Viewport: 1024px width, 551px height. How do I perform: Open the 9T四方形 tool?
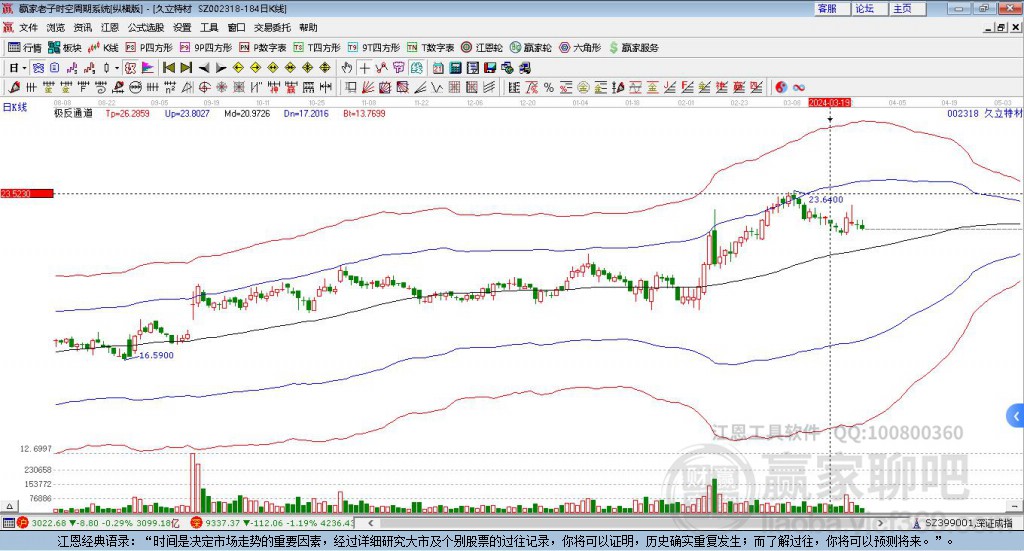(x=374, y=48)
